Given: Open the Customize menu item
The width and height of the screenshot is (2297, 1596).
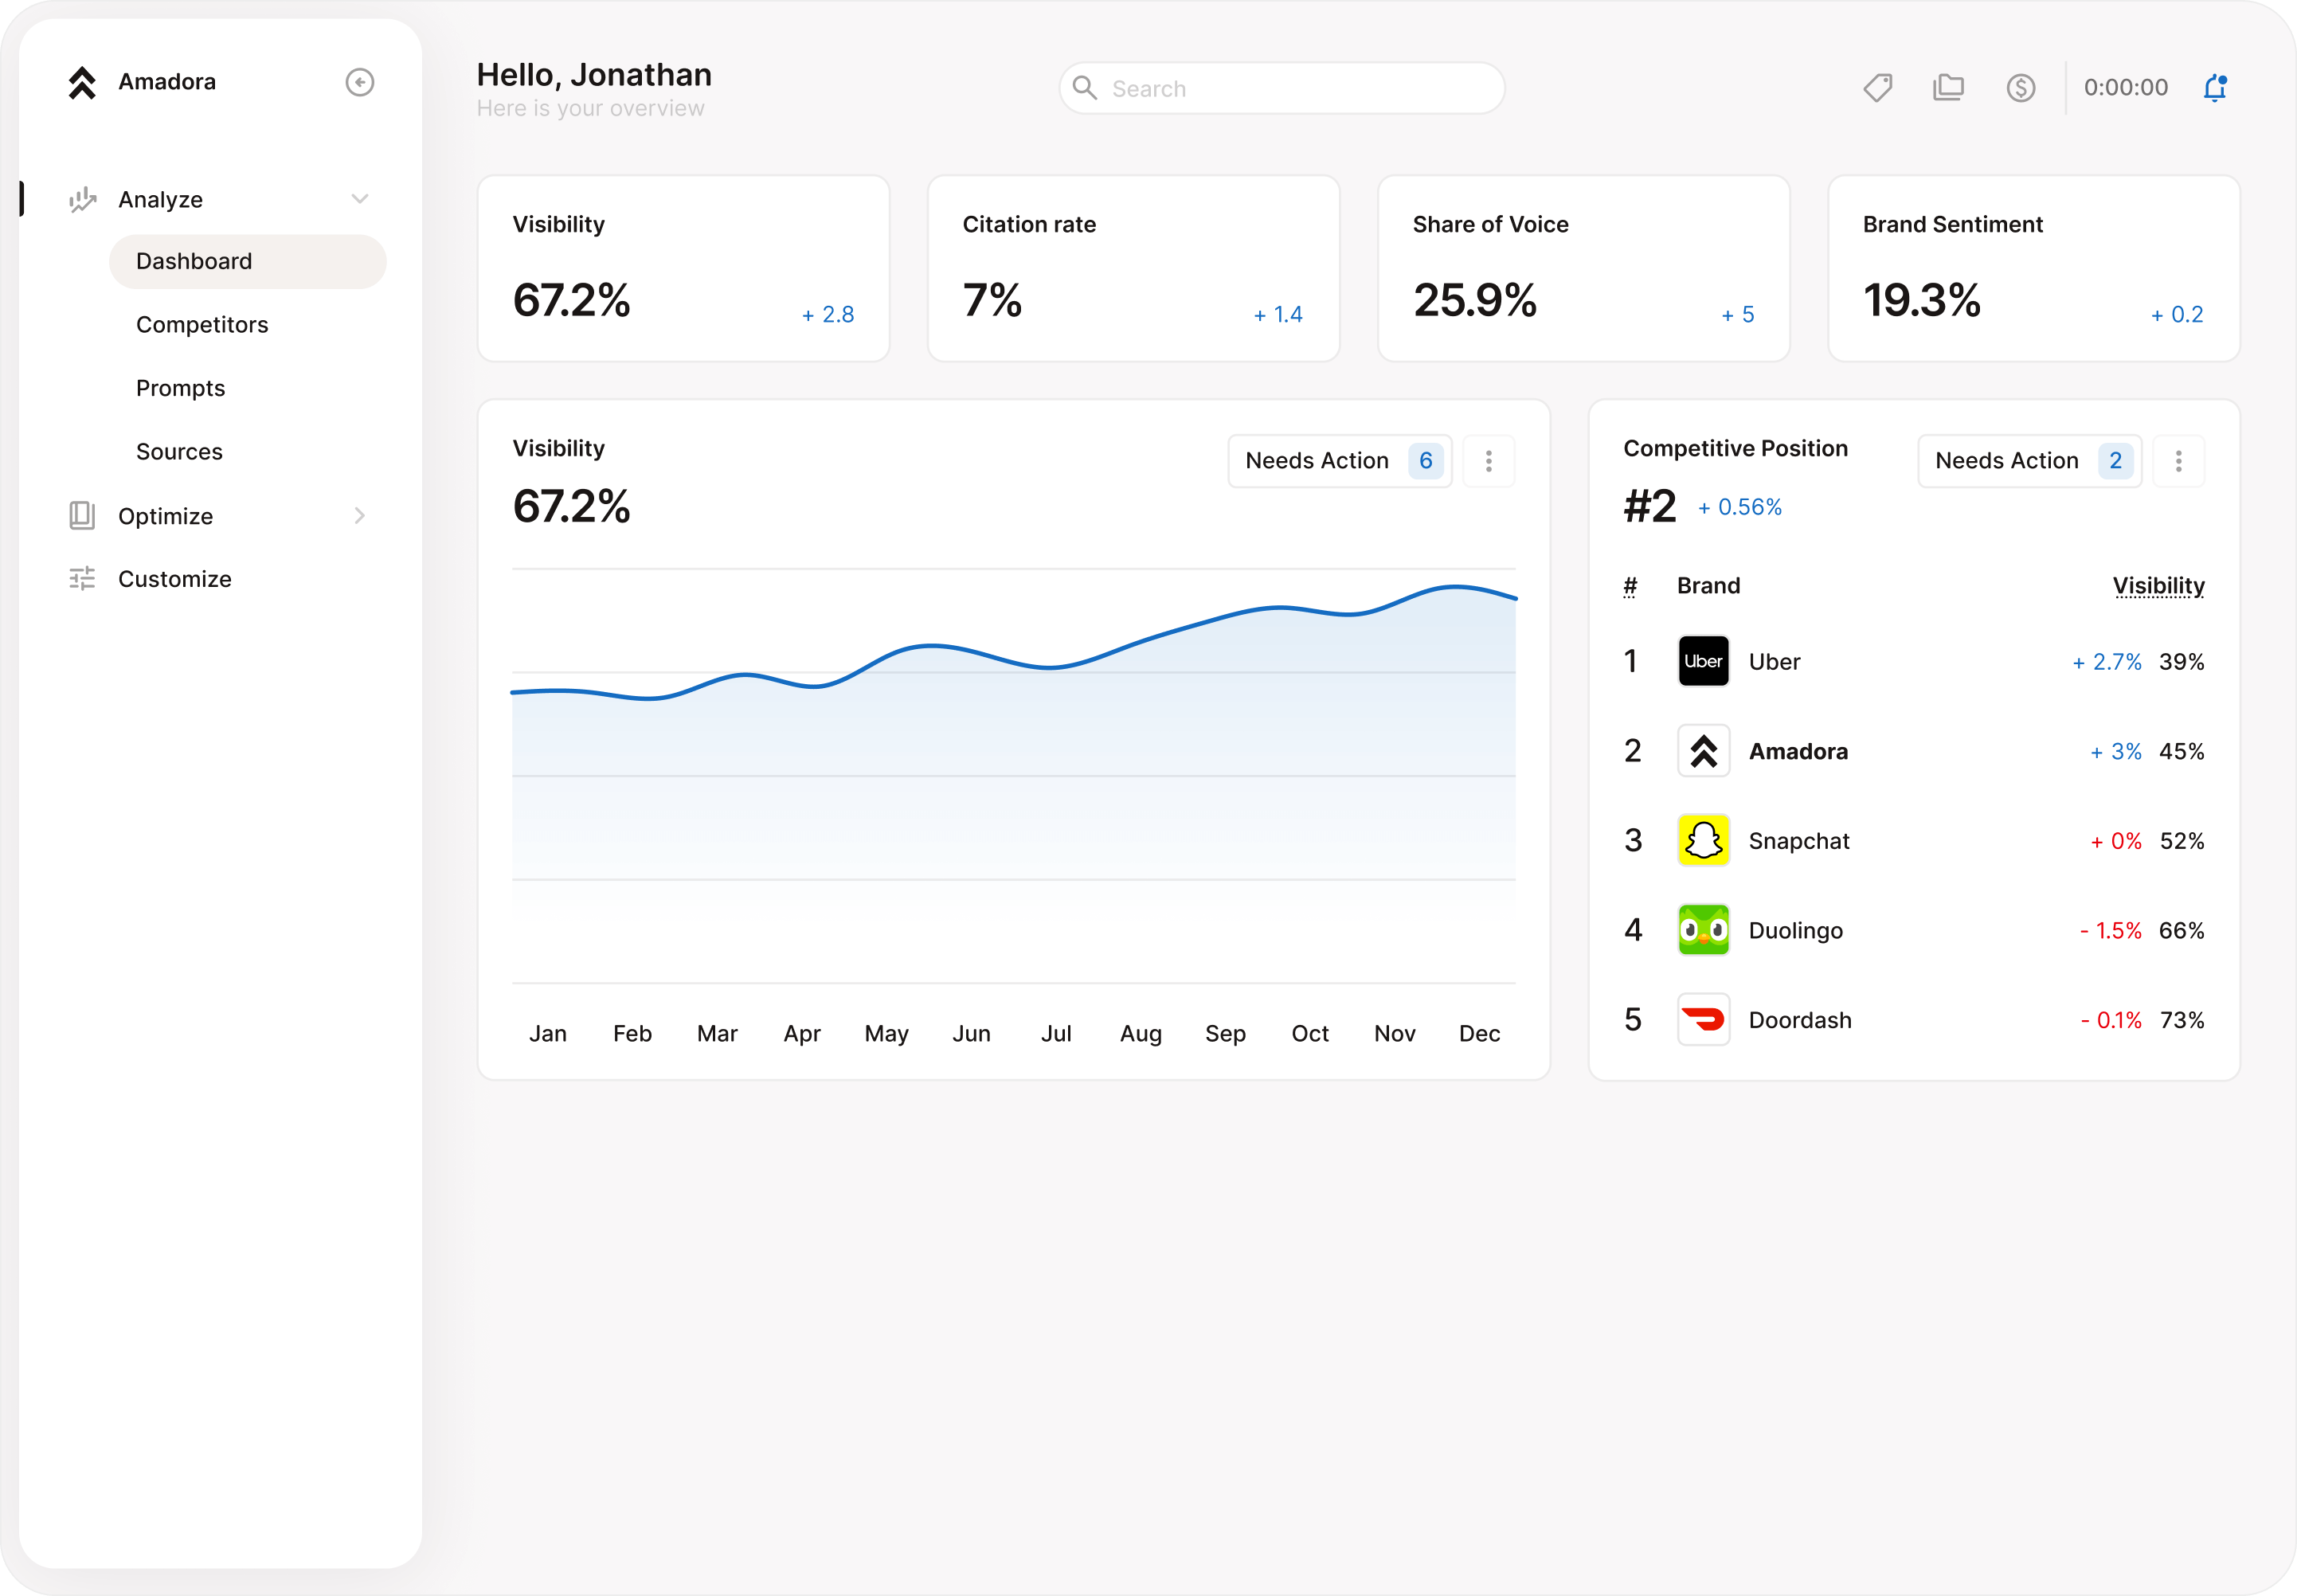Looking at the screenshot, I should click(x=175, y=579).
